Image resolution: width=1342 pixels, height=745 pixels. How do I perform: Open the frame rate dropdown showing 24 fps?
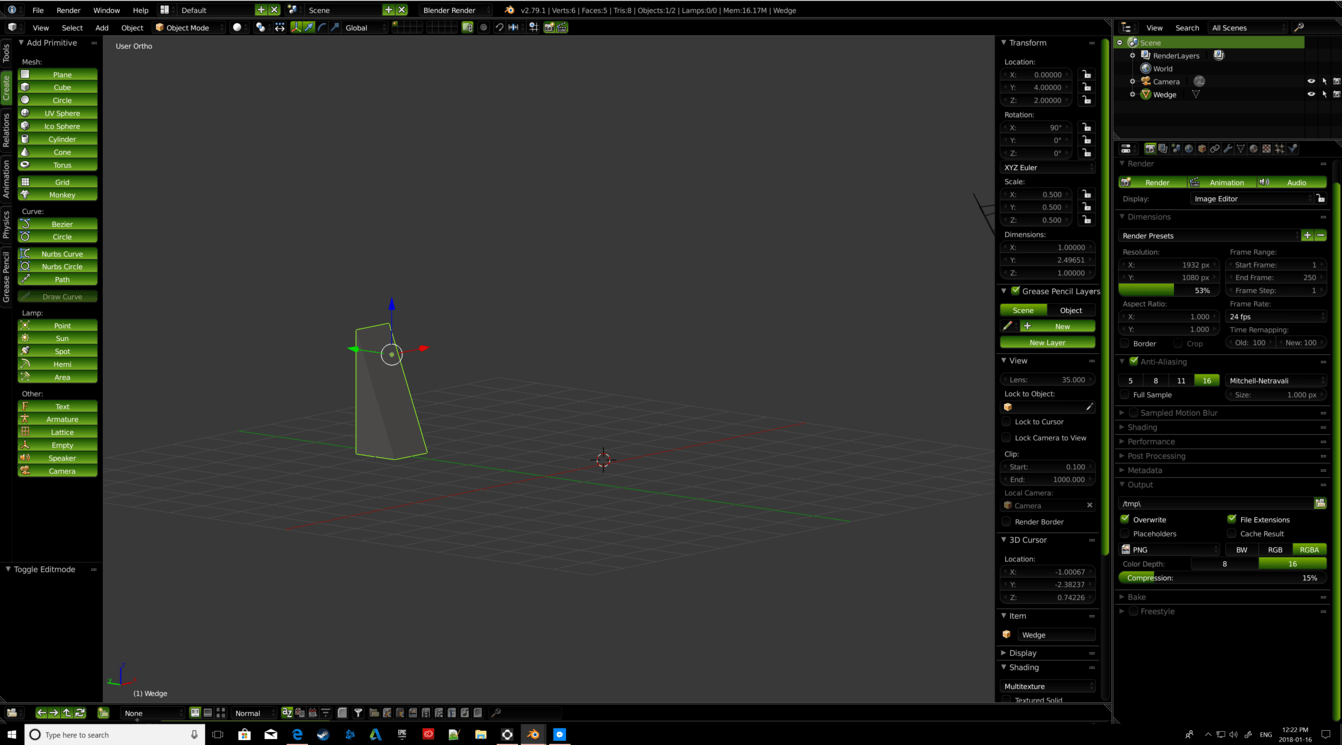1272,317
